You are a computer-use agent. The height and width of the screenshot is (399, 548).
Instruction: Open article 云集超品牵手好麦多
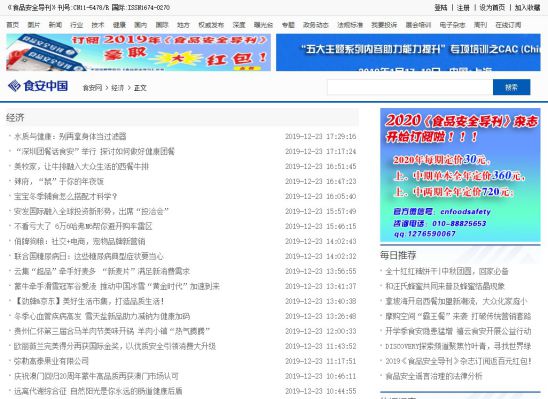coord(102,271)
